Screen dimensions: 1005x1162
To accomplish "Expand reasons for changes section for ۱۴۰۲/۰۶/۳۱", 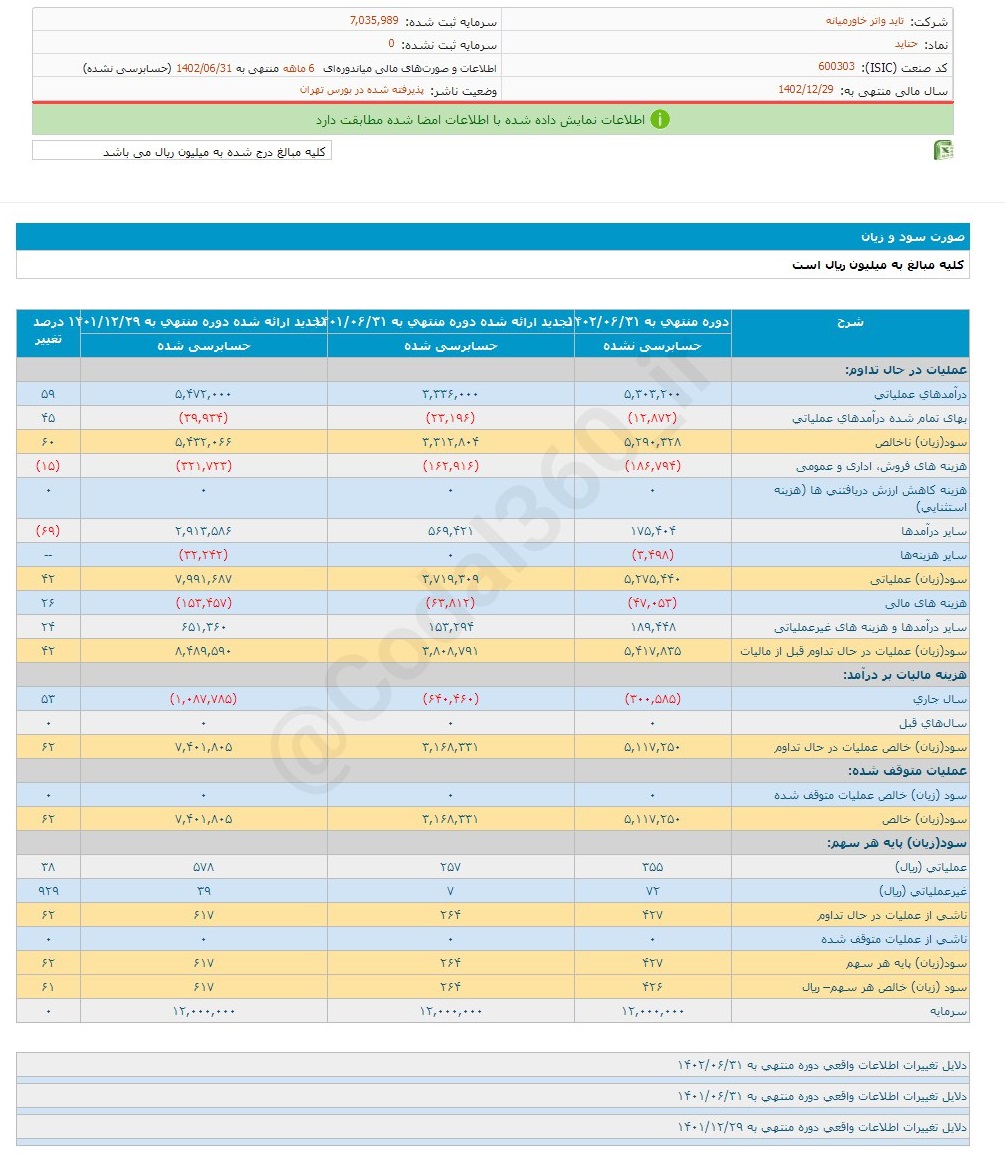I will coord(821,1064).
